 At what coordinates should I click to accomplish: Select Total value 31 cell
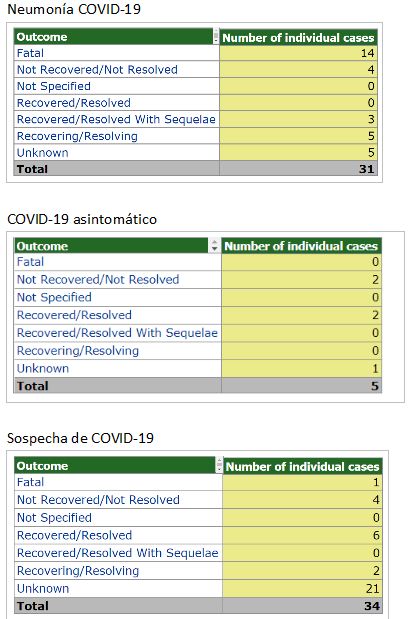[x=298, y=169]
